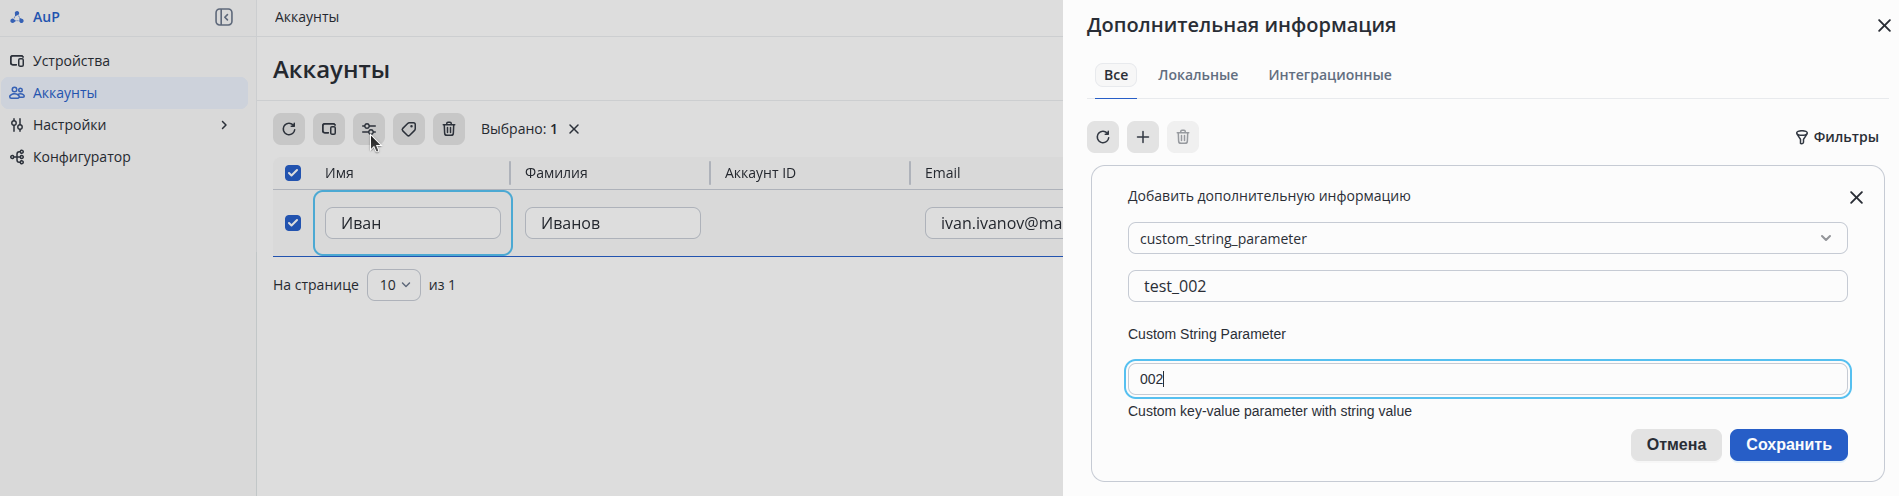Open additional info sliders icon
Screen dimensions: 1899x496
pos(369,129)
